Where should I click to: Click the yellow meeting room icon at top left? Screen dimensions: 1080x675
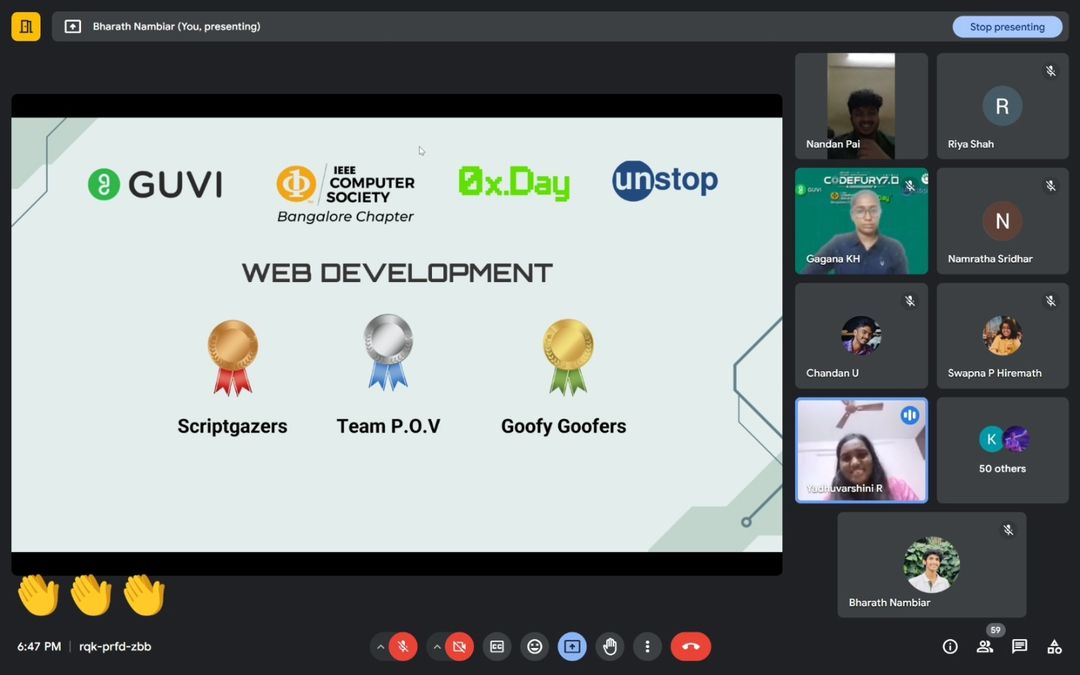[26, 27]
